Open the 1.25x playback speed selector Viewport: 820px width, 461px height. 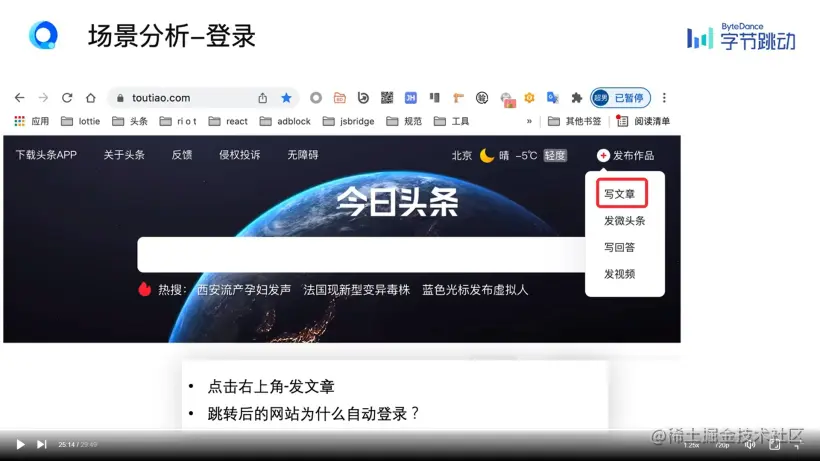point(691,445)
